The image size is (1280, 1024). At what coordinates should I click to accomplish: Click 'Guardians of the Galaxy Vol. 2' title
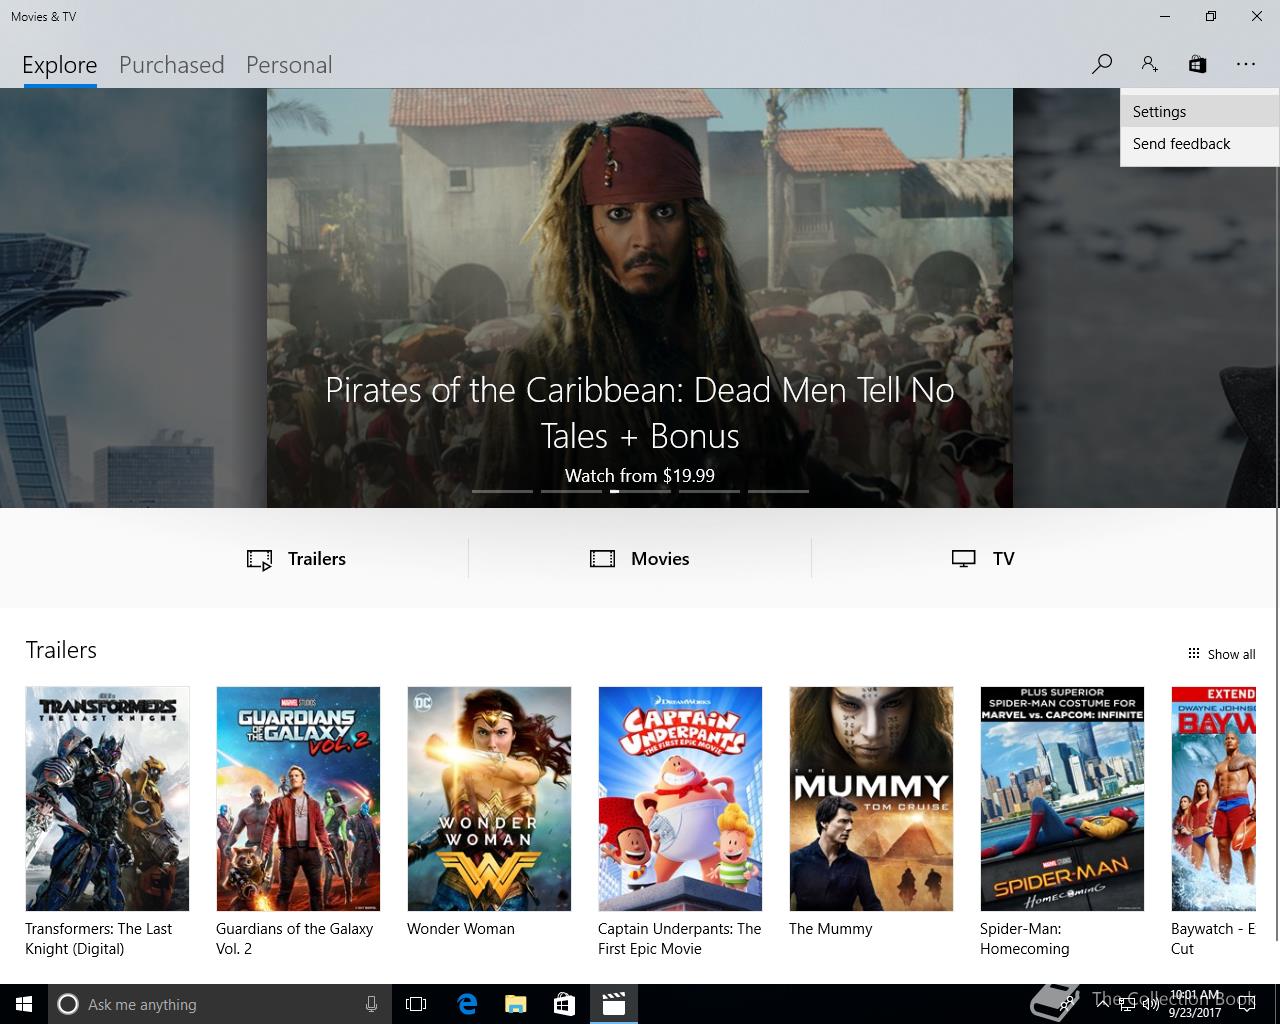[x=295, y=939]
